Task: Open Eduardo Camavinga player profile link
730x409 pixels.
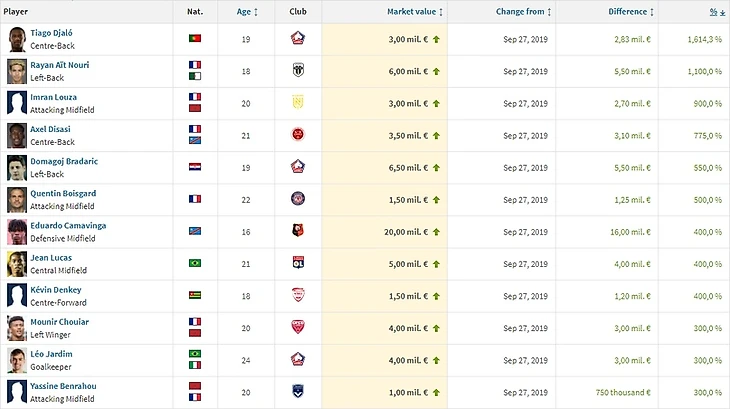Action: pos(68,225)
